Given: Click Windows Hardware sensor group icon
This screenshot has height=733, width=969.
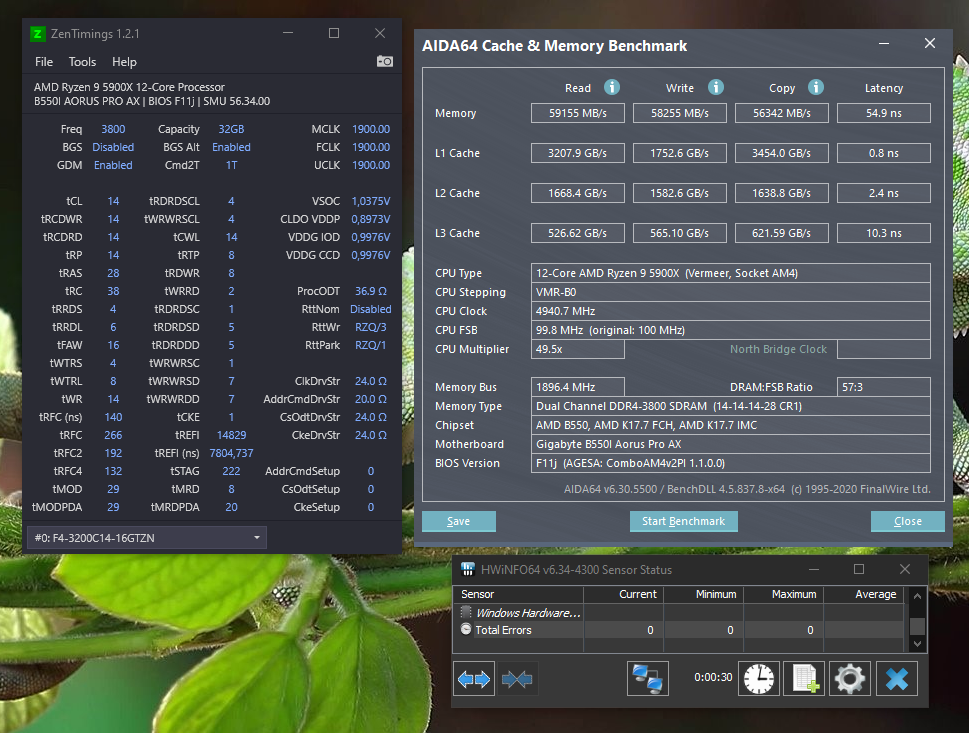Looking at the screenshot, I should [x=466, y=612].
